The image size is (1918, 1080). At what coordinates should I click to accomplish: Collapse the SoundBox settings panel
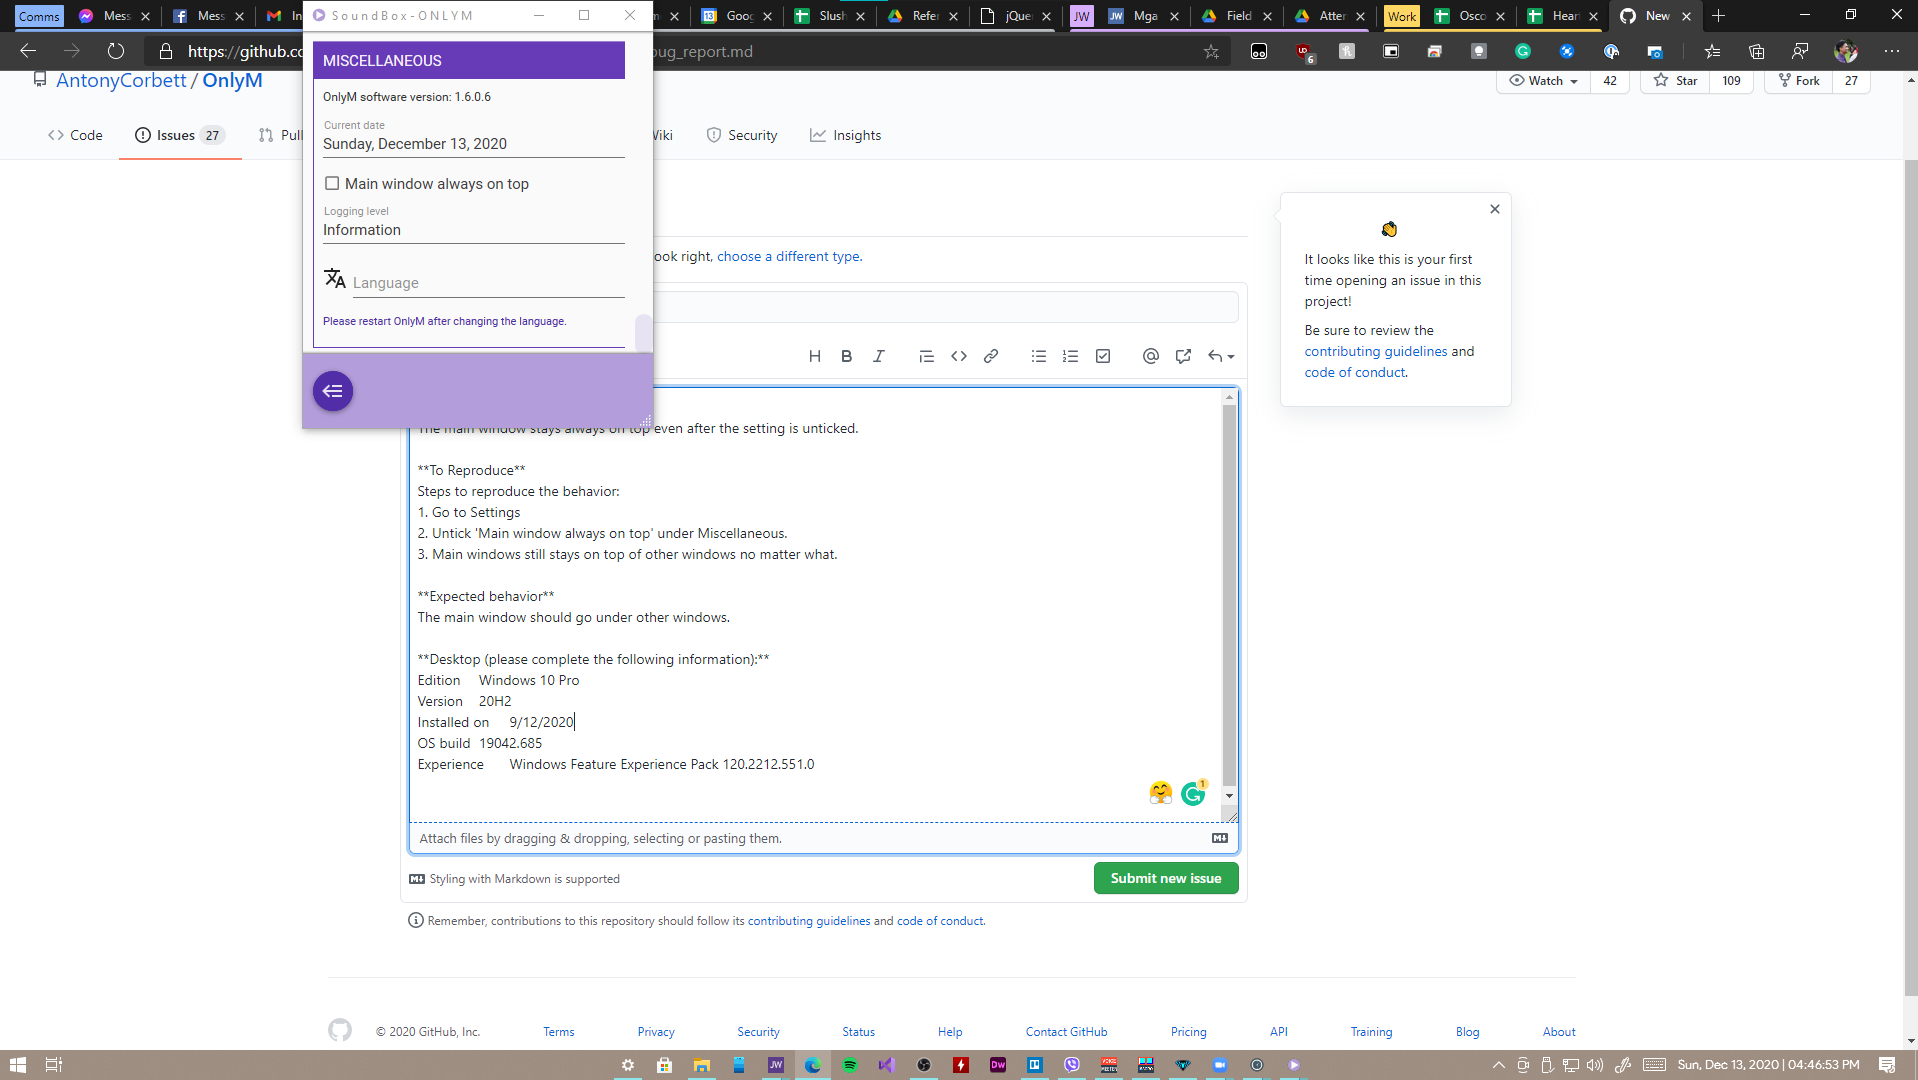333,391
